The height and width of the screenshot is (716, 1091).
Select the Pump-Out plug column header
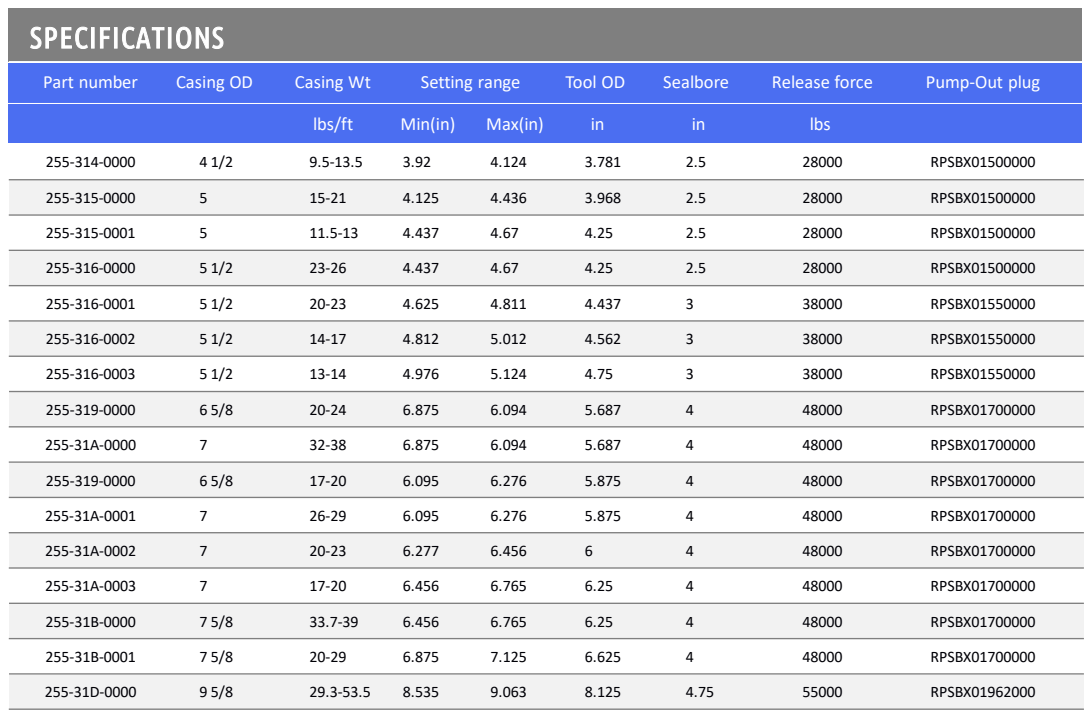pos(982,82)
